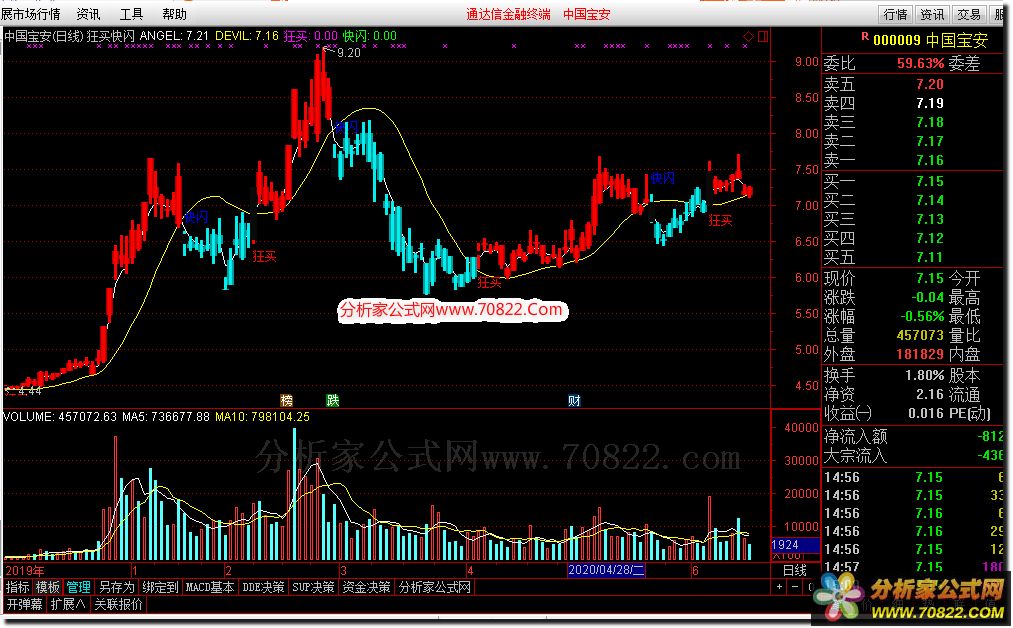Click the diamond icon at chart top-right
Viewport: 1013px width, 628px height.
749,36
